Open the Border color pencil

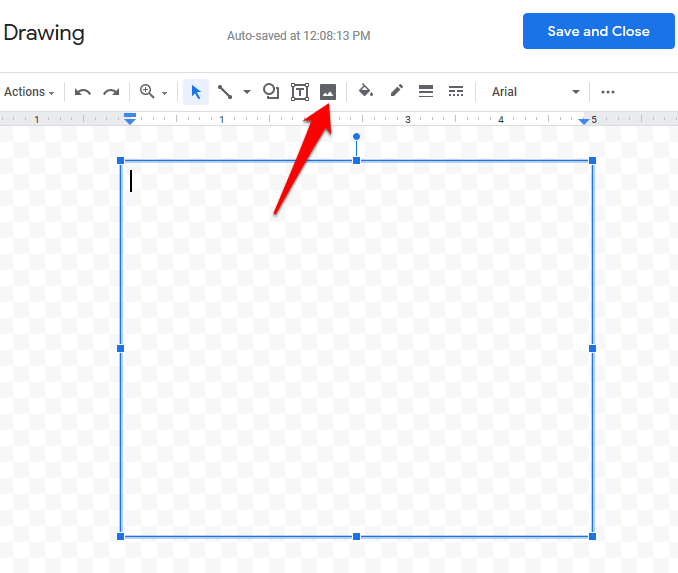pyautogui.click(x=397, y=91)
